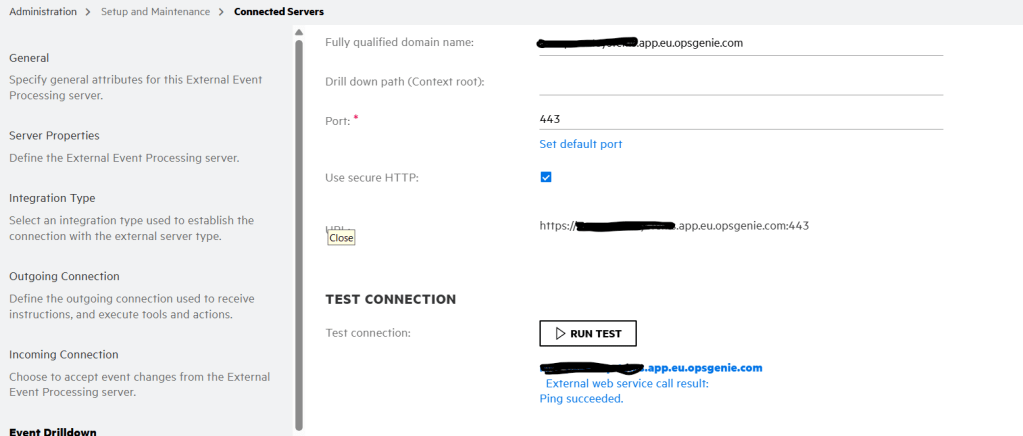Show the Event Drilldown section
Image resolution: width=1023 pixels, height=436 pixels.
pyautogui.click(x=54, y=431)
